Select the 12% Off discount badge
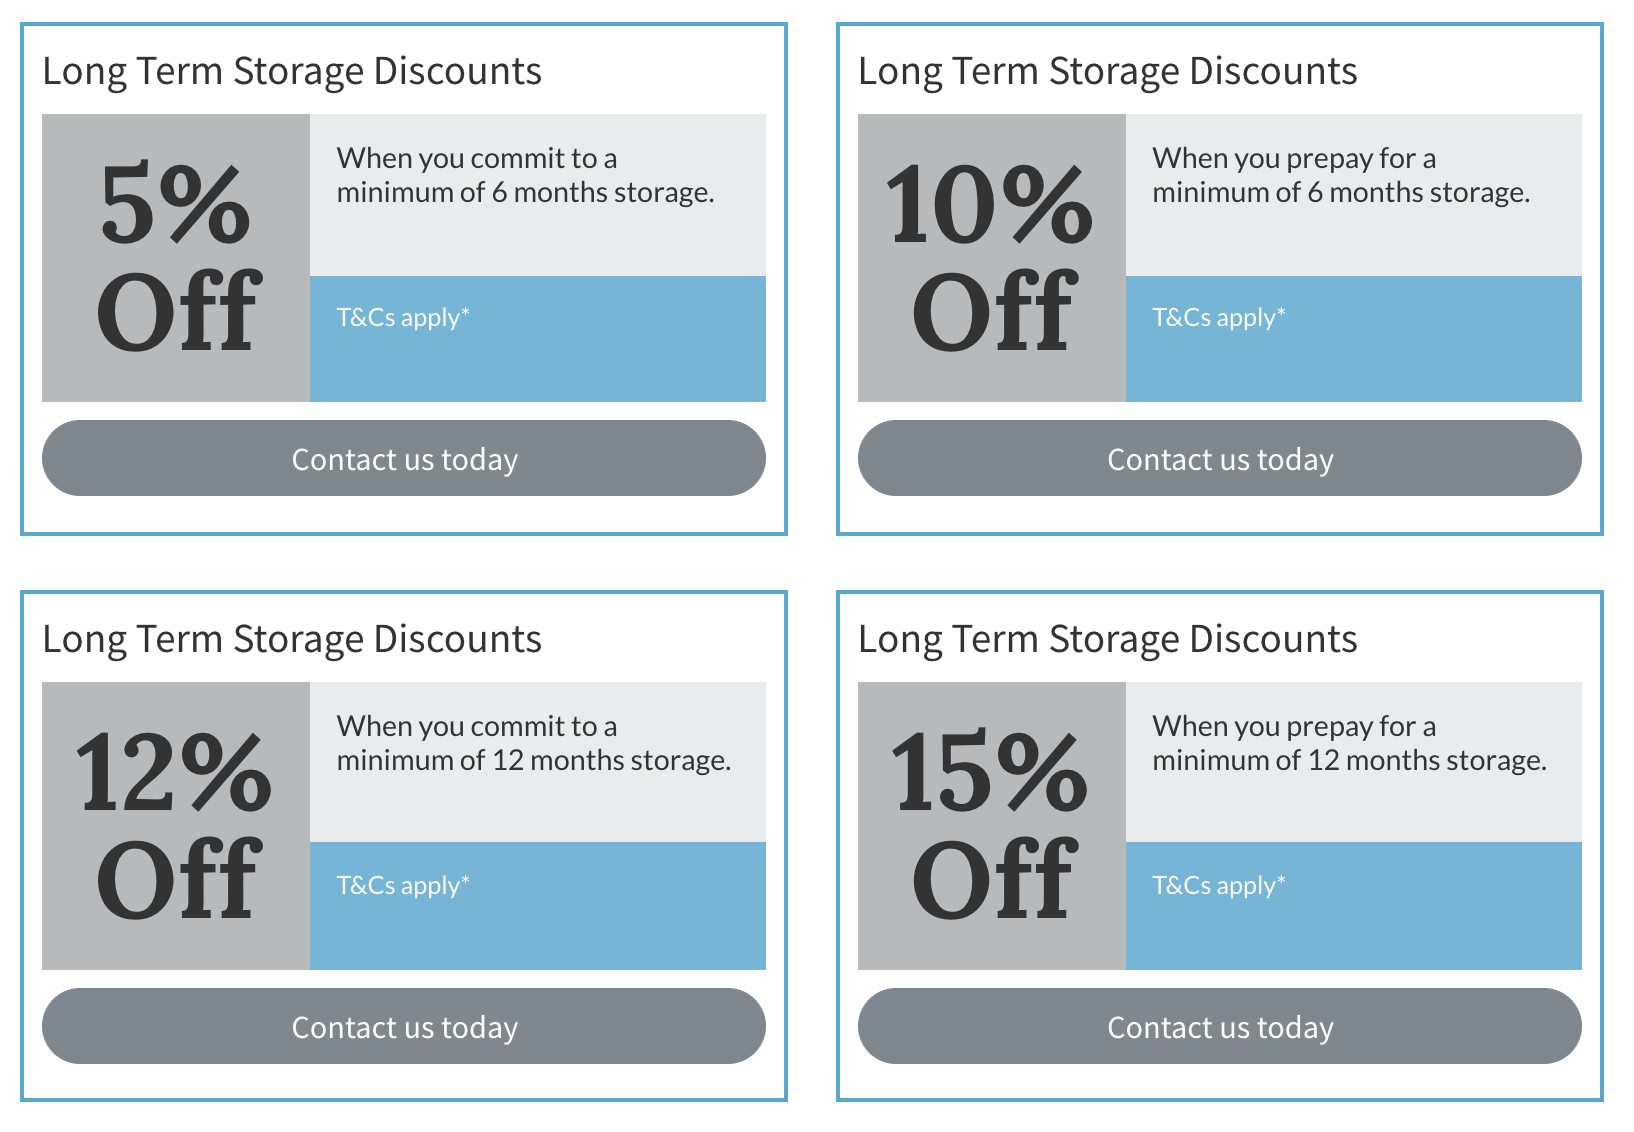 click(176, 826)
